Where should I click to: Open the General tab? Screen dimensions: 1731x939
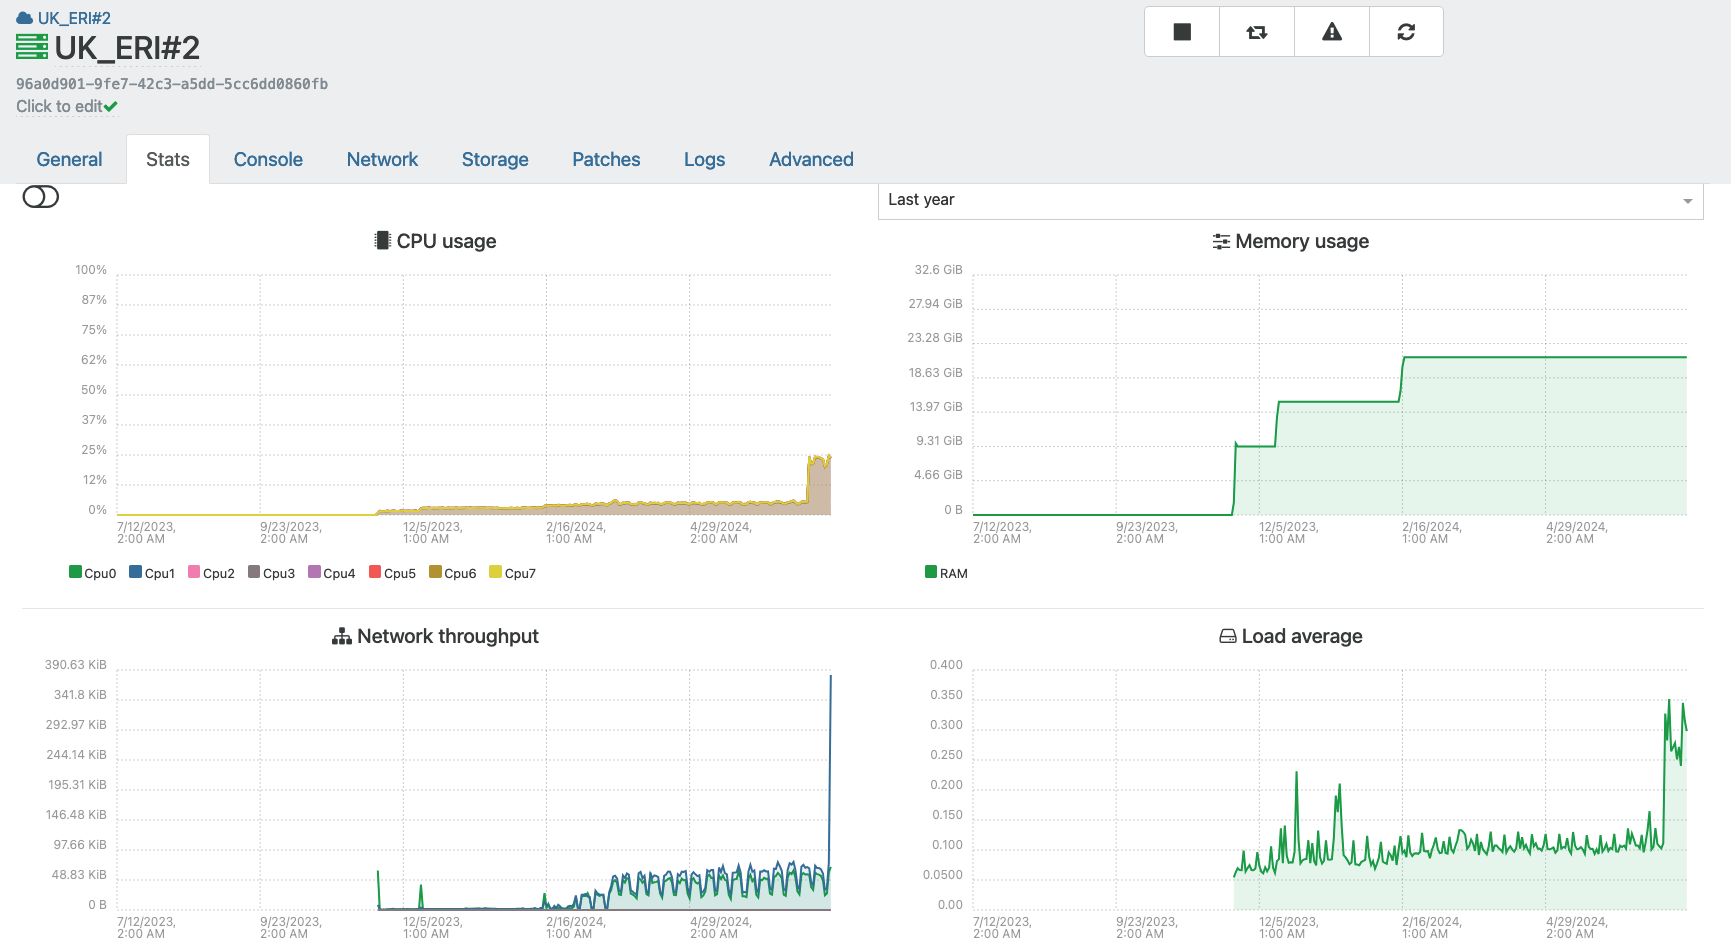(x=69, y=159)
